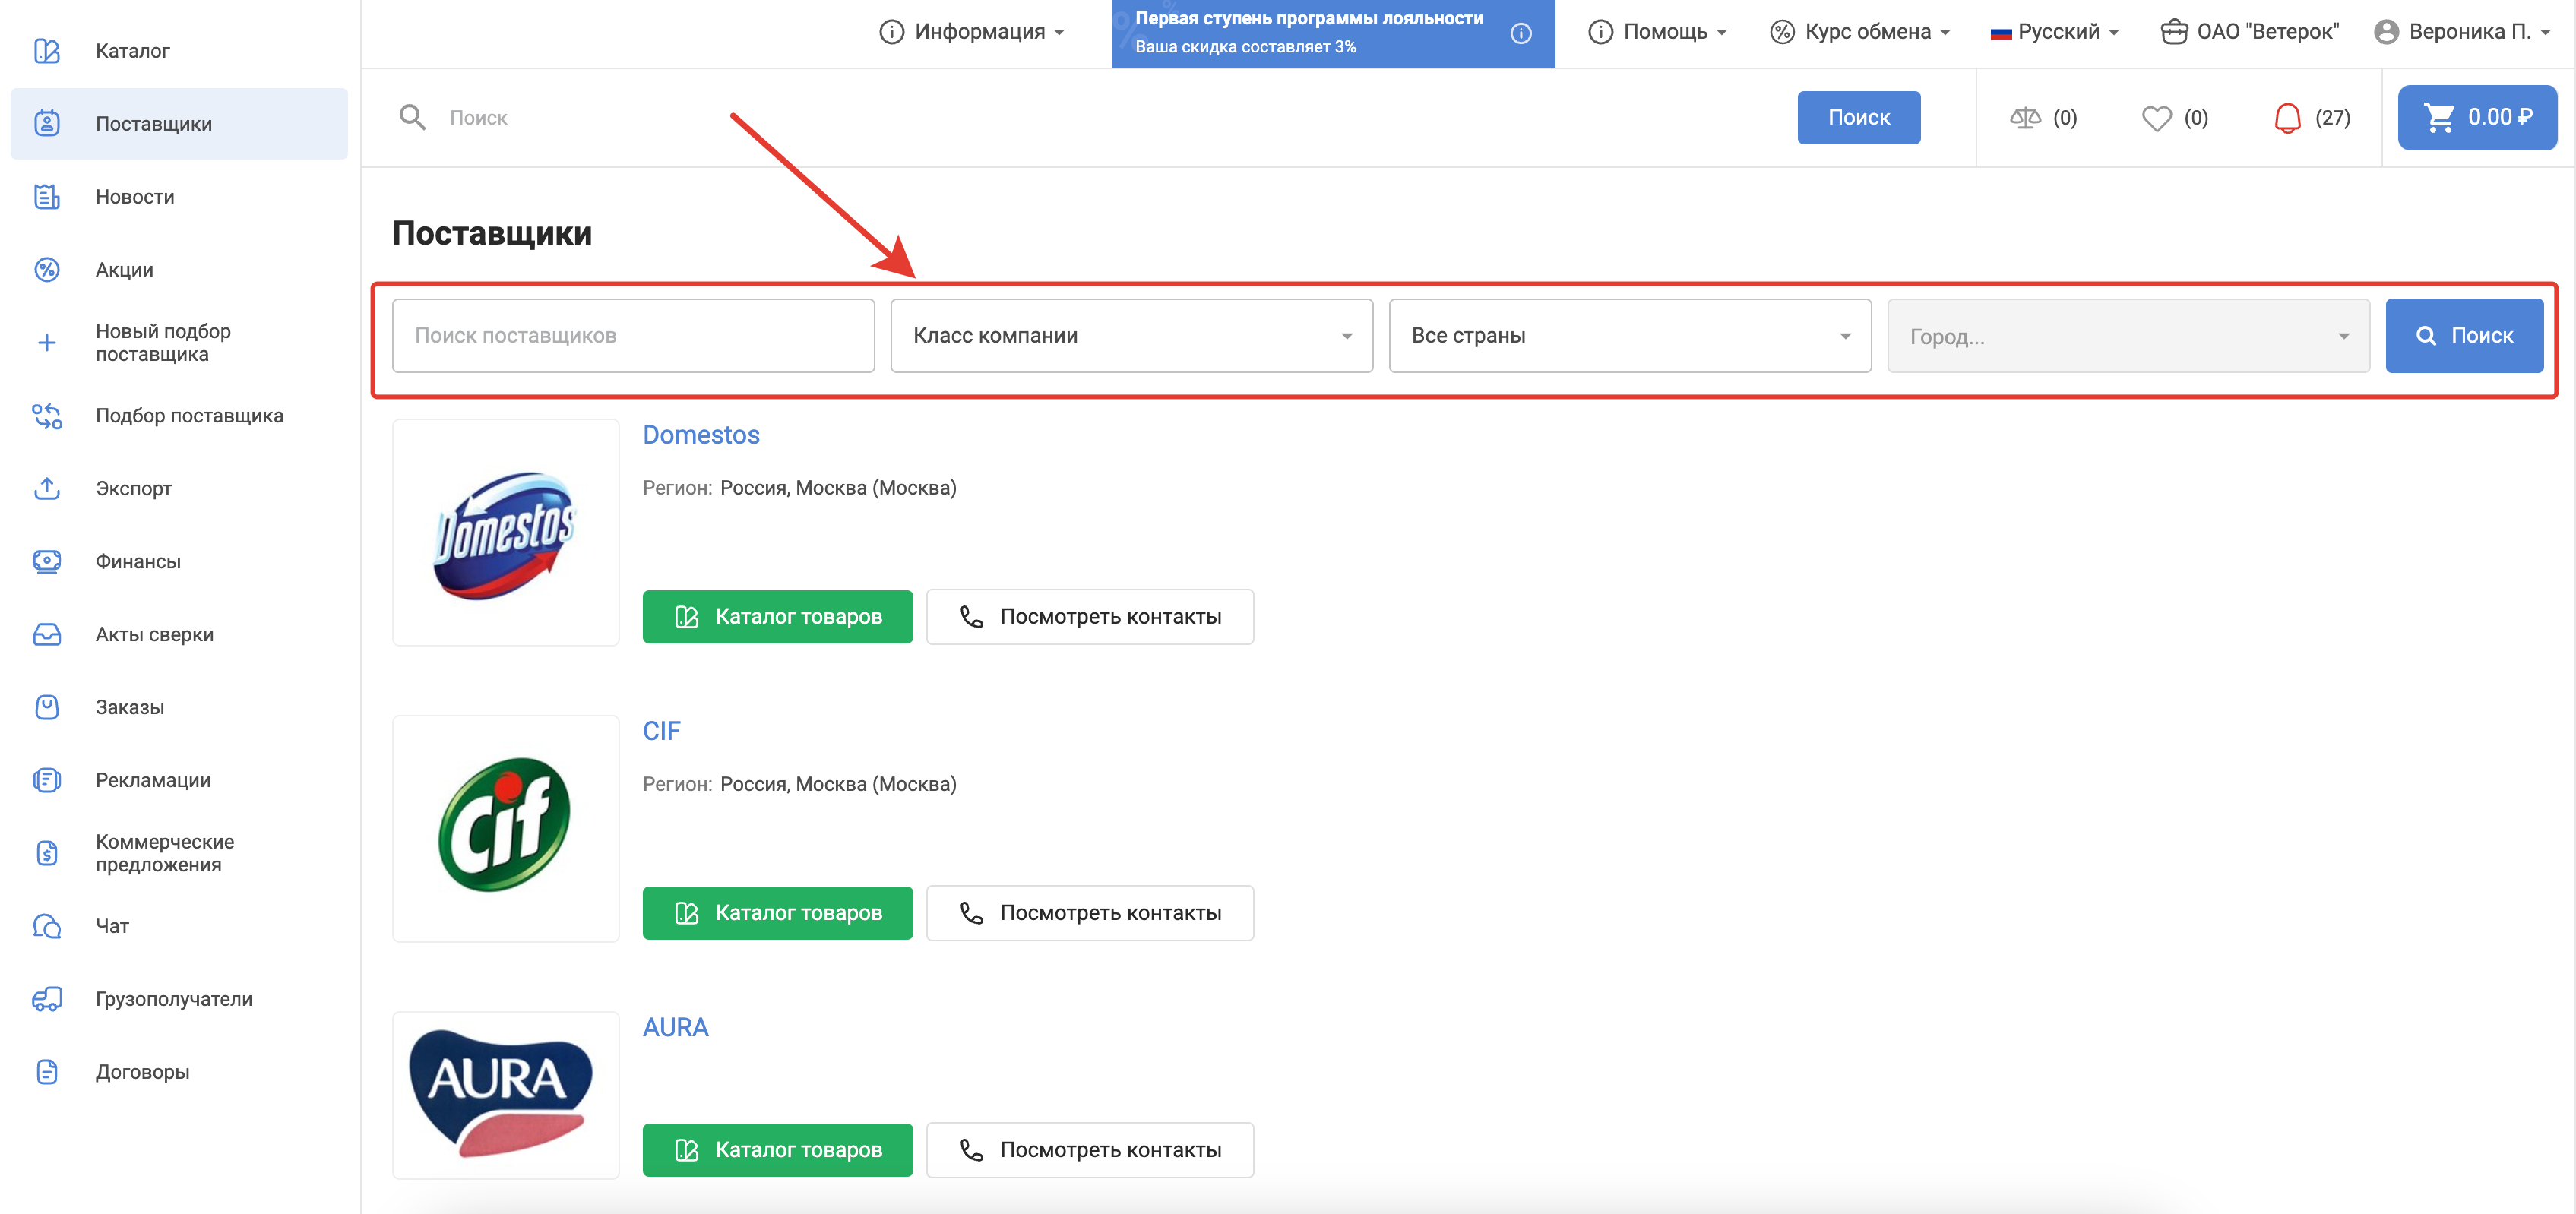
Task: Click loyalty program info icon
Action: pos(1520,33)
